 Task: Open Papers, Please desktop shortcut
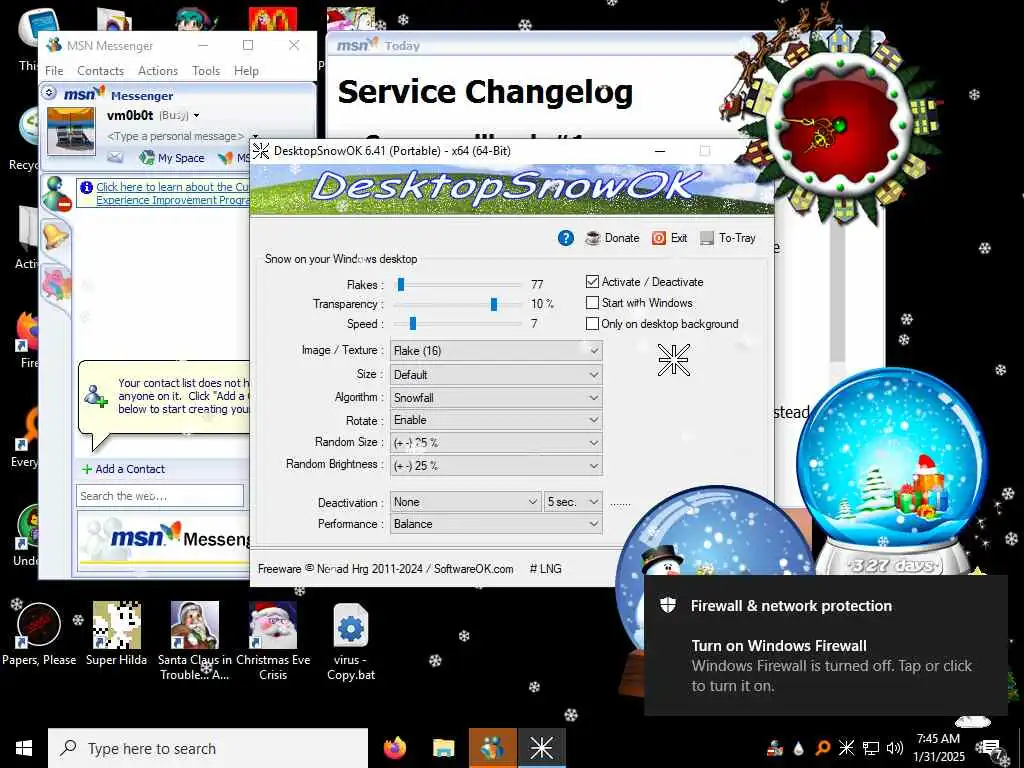pos(39,633)
